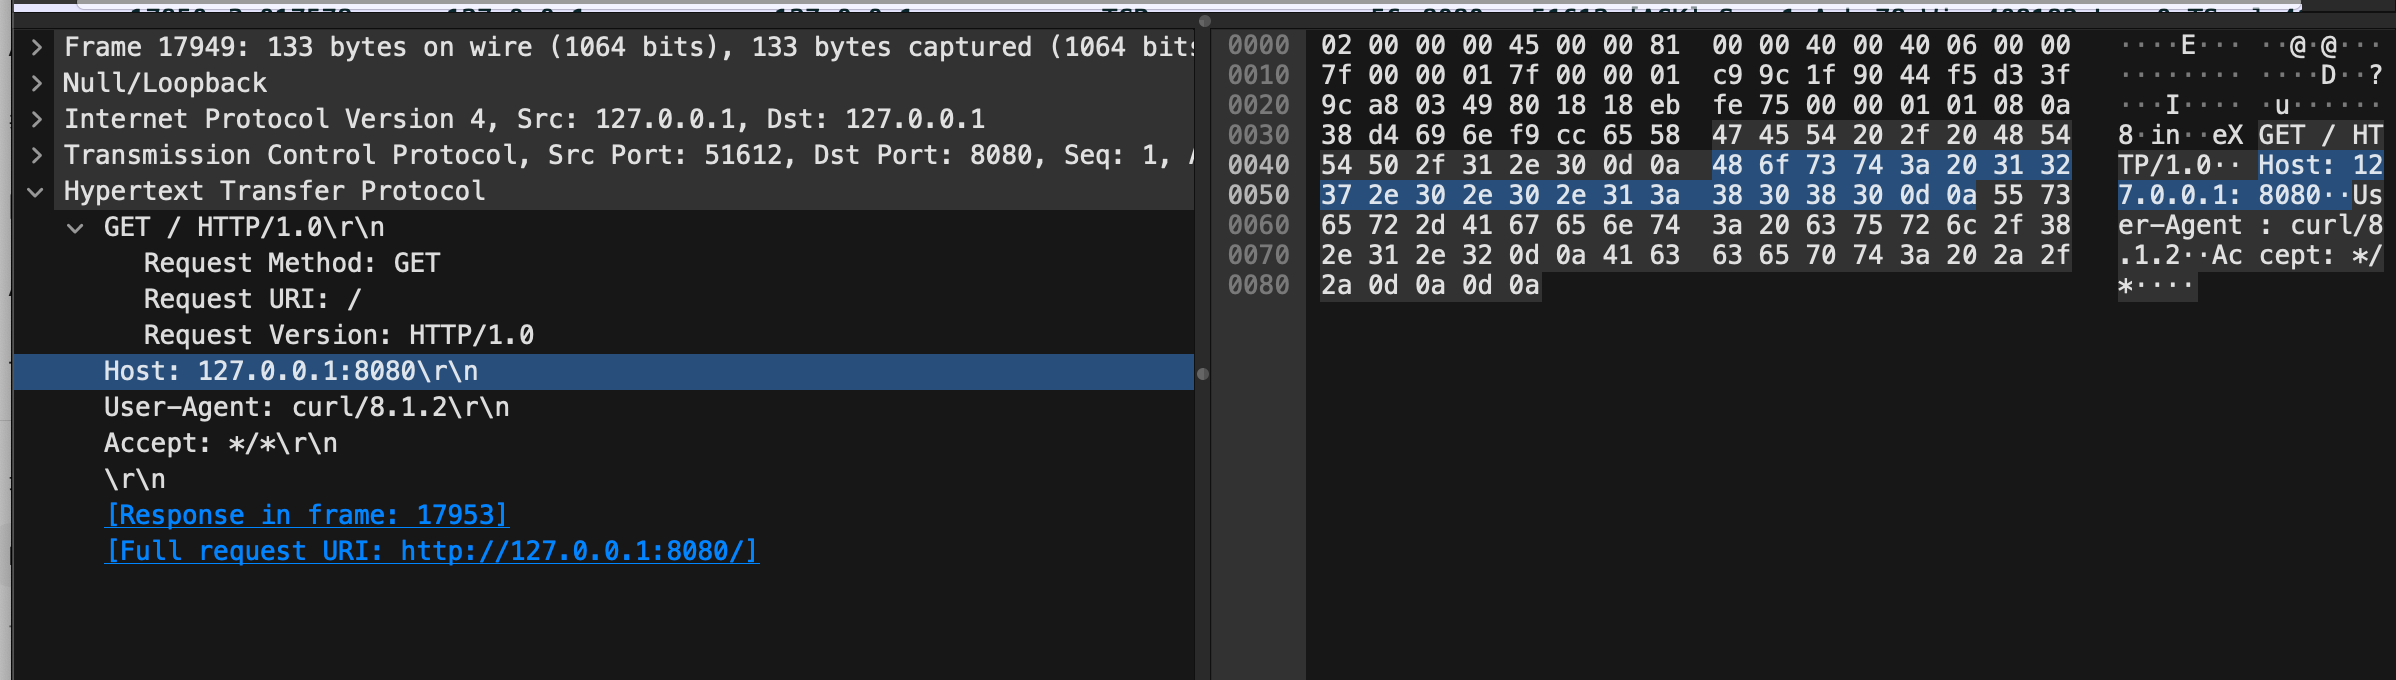Screen dimensions: 2396x680
Task: Expand the Null/Loopback section
Action: (x=36, y=83)
